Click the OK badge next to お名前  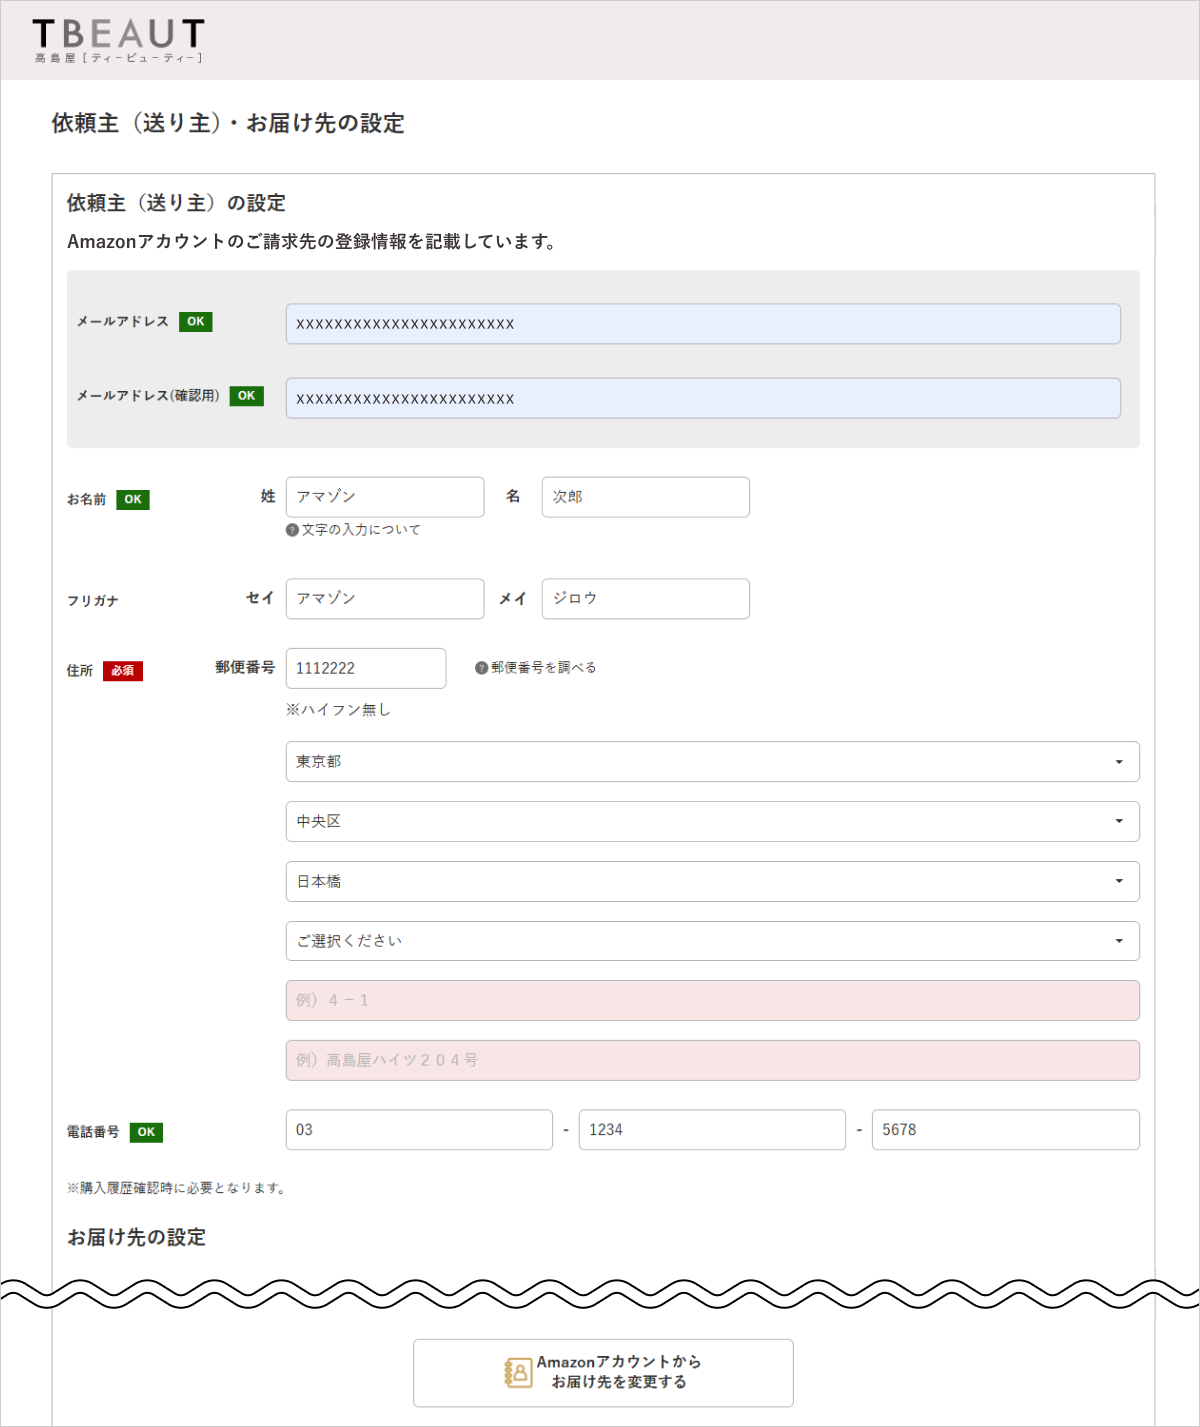(x=133, y=500)
